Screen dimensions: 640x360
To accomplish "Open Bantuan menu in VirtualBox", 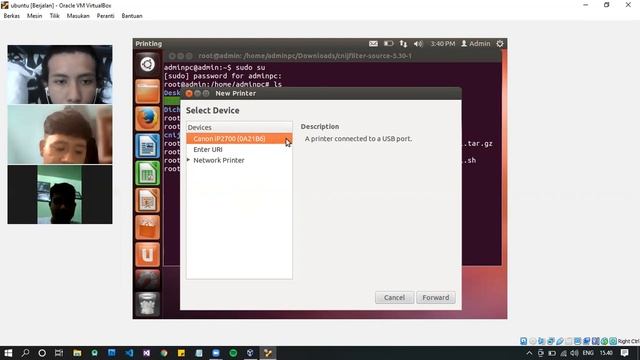I will tap(132, 16).
